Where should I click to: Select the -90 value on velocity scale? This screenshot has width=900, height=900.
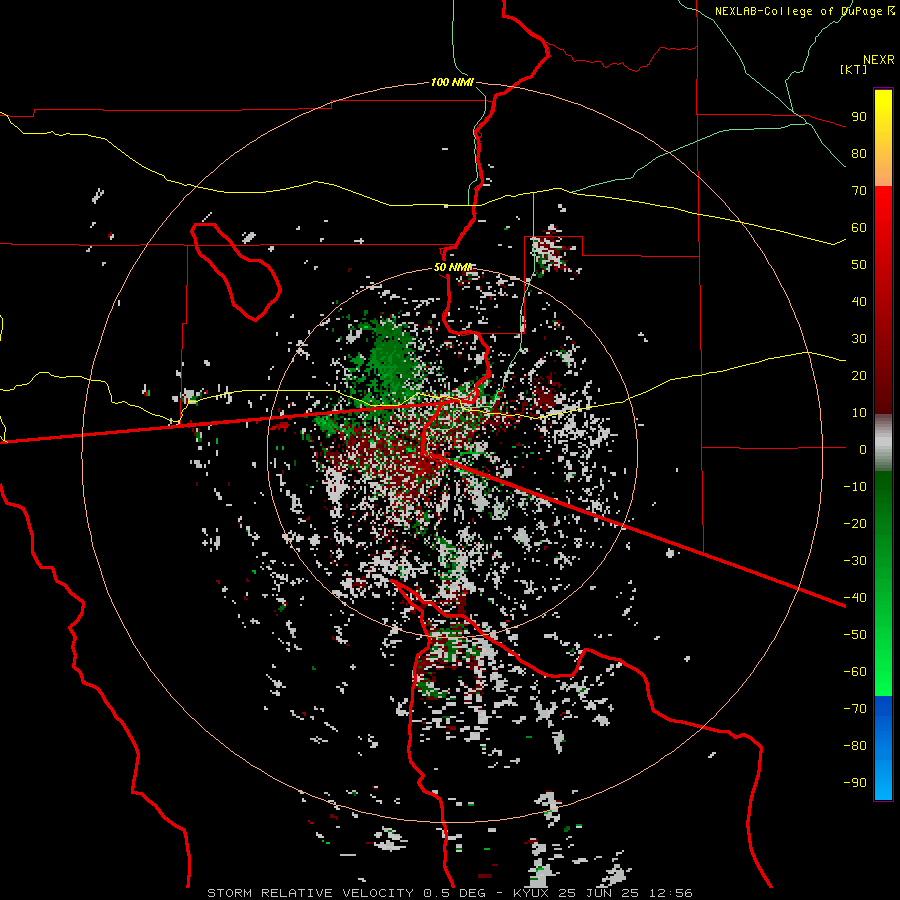(x=855, y=783)
